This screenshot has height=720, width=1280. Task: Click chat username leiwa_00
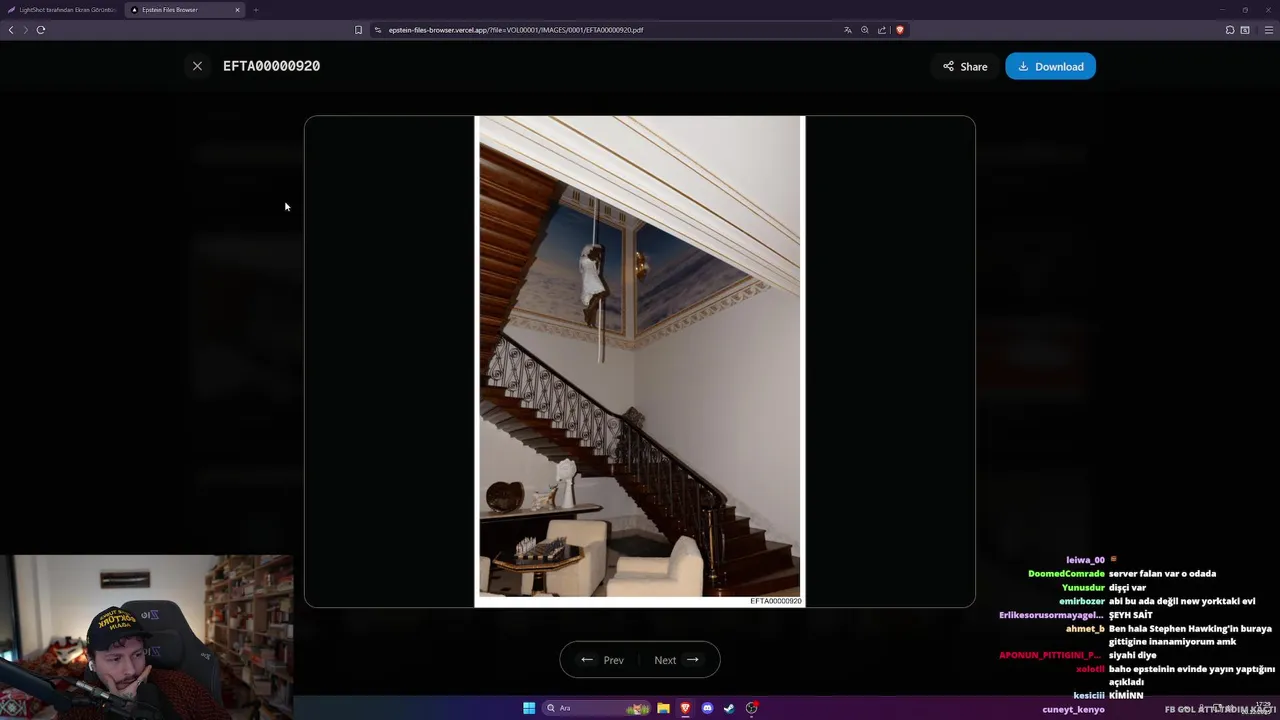(x=1085, y=560)
